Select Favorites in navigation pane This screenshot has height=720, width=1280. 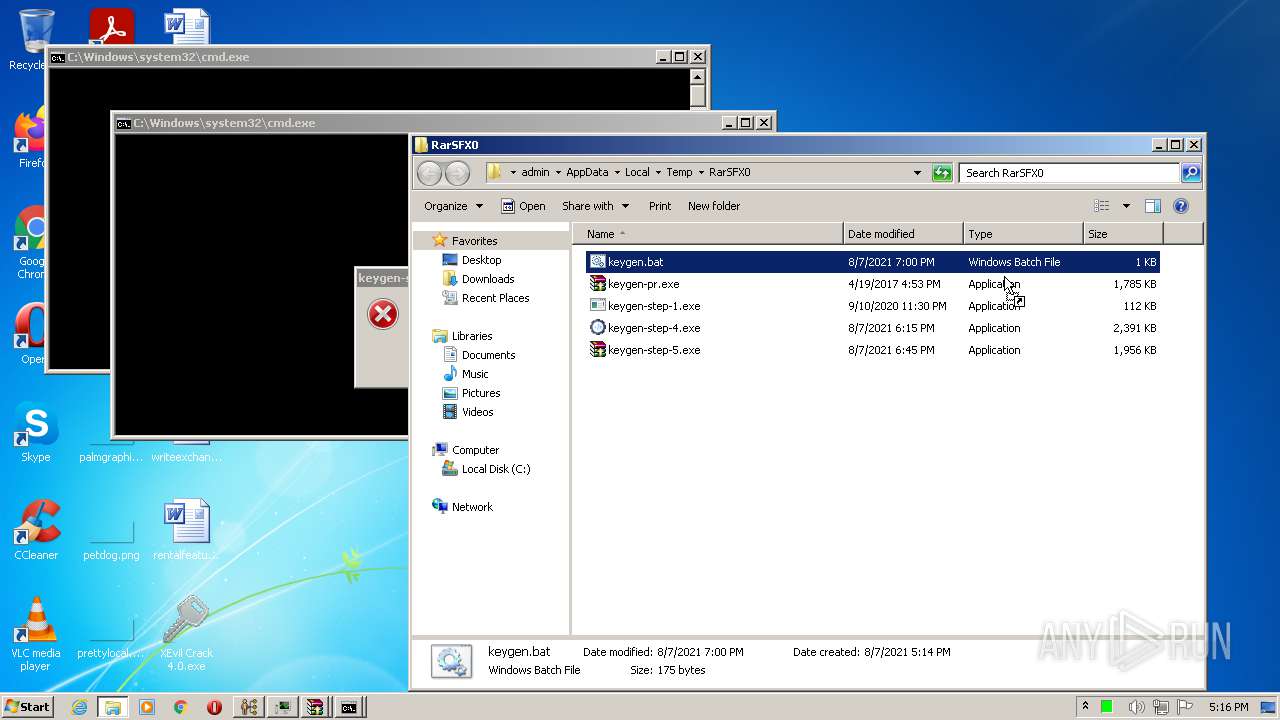(x=474, y=241)
